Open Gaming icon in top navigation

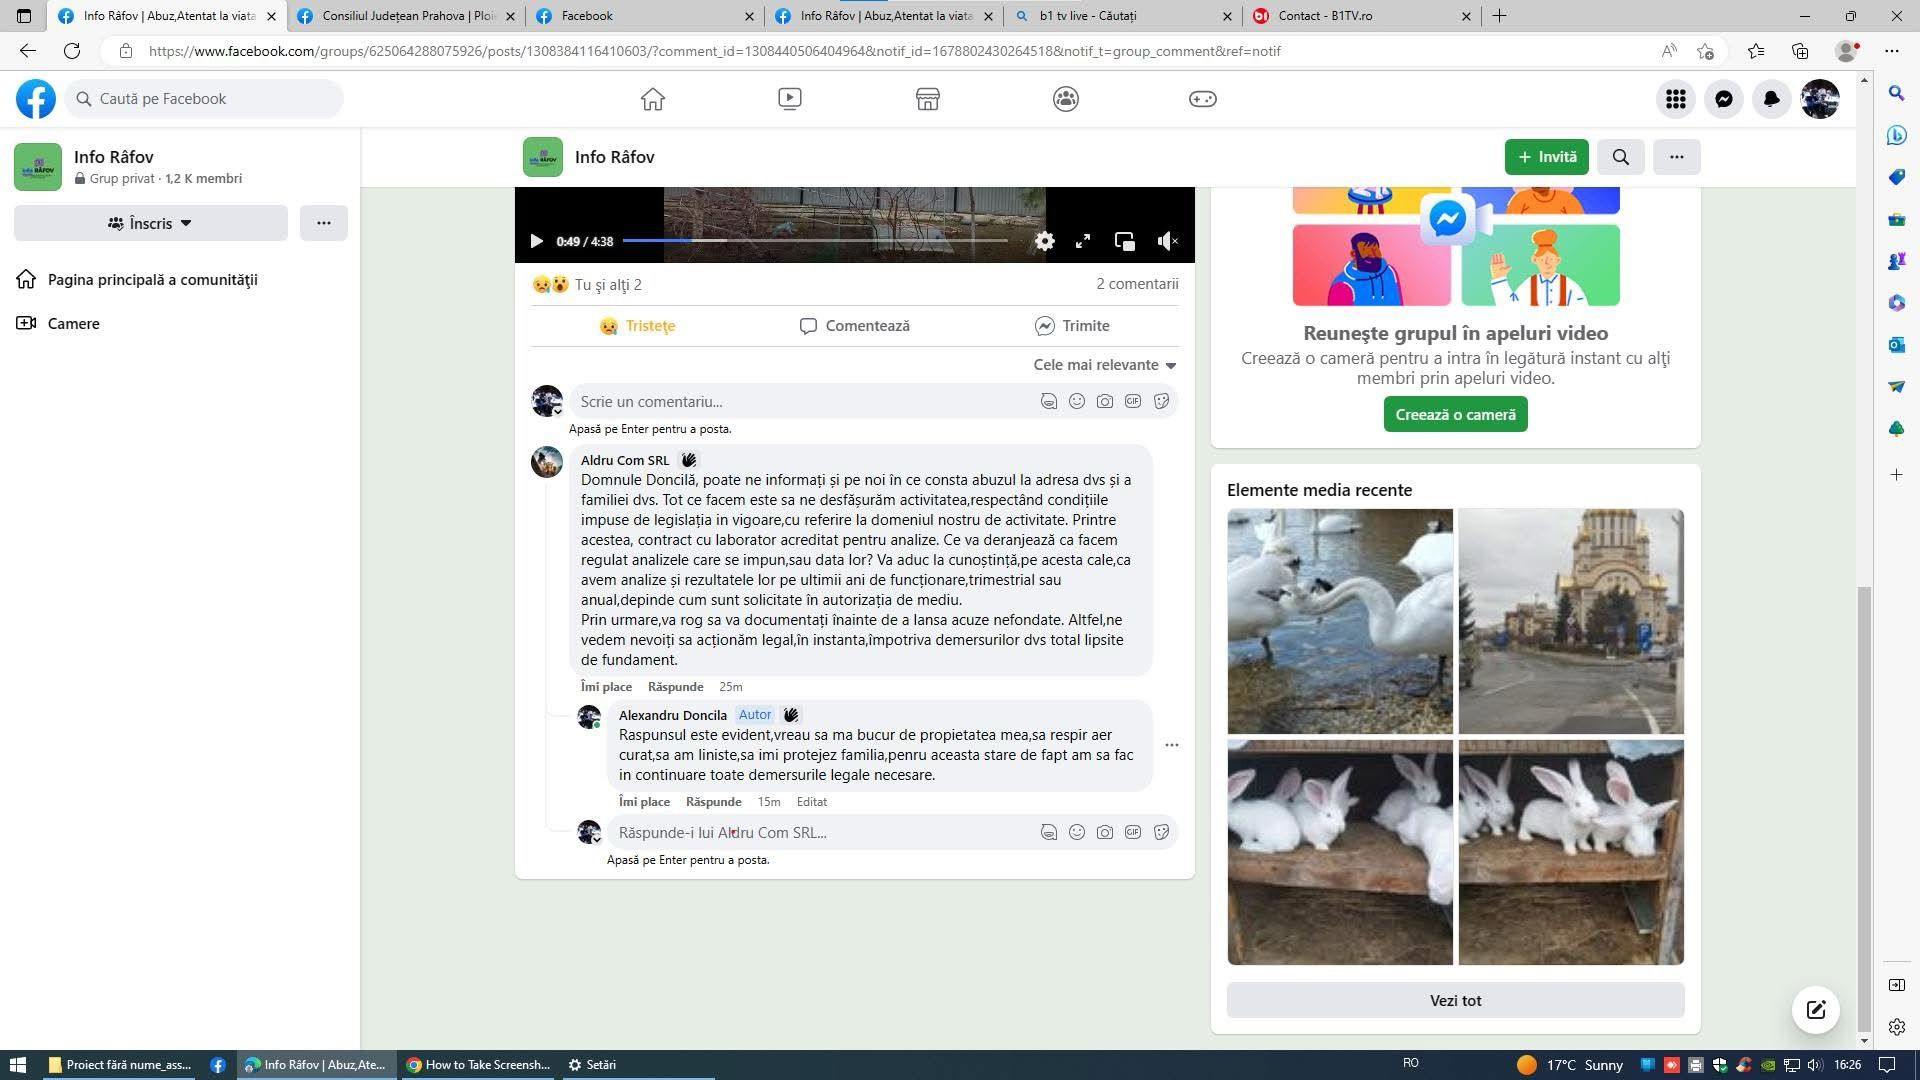pyautogui.click(x=1202, y=99)
